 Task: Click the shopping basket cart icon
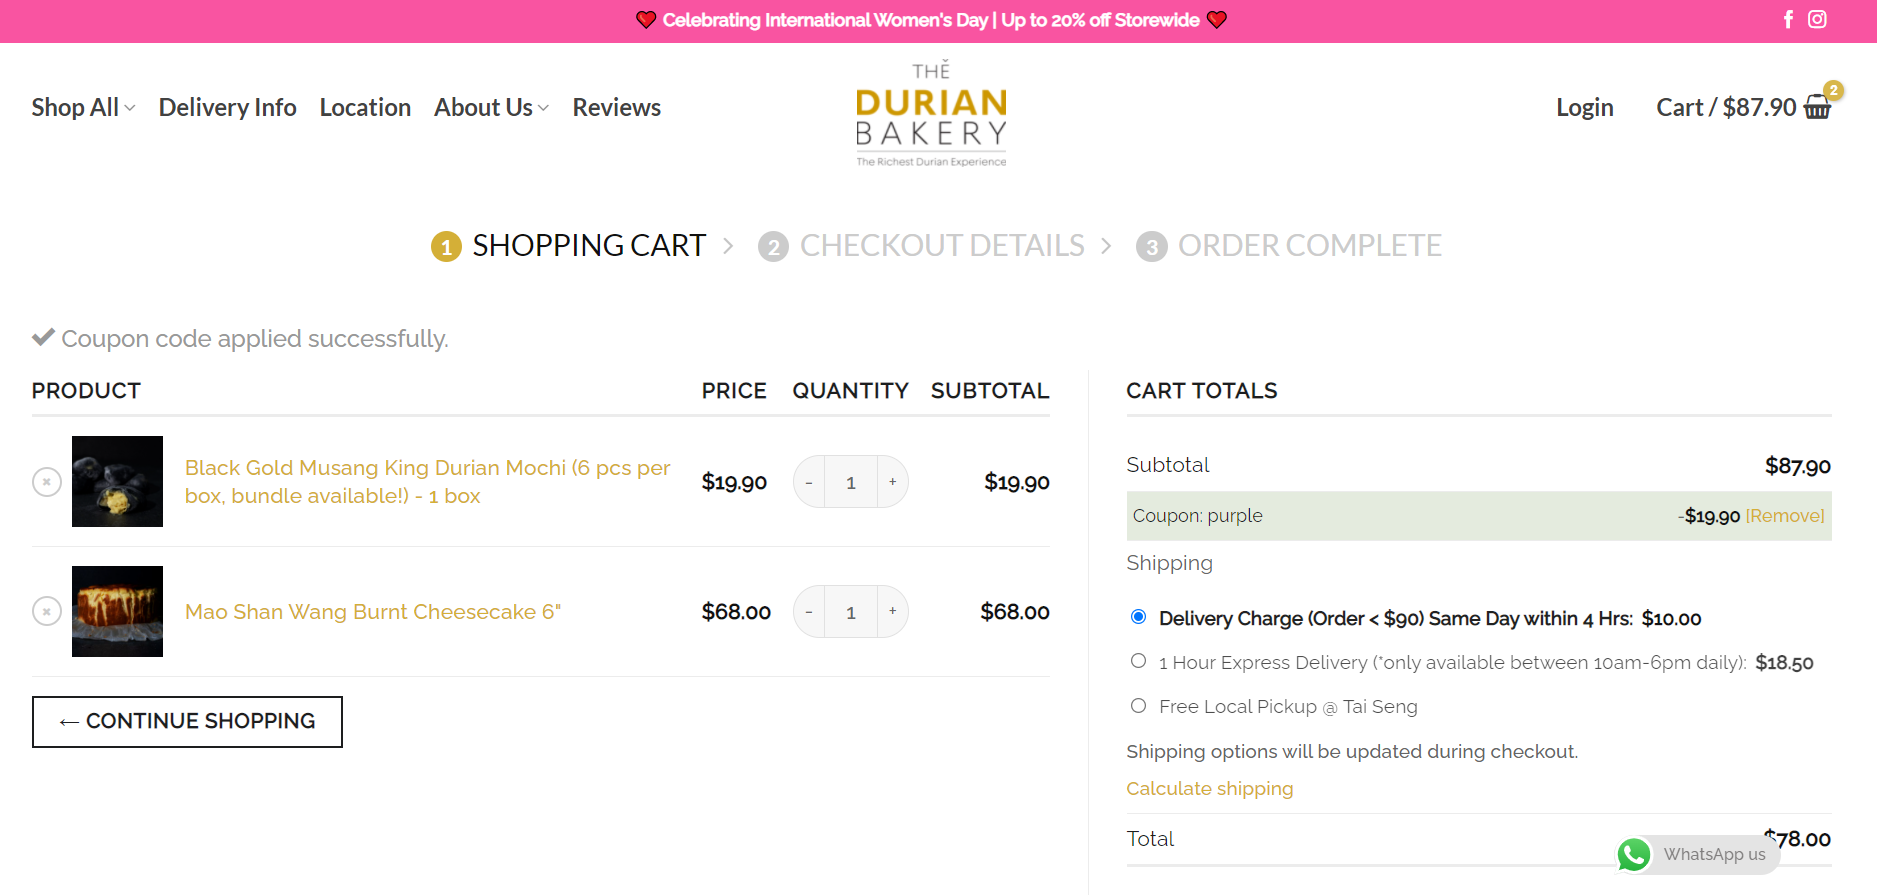click(1817, 108)
